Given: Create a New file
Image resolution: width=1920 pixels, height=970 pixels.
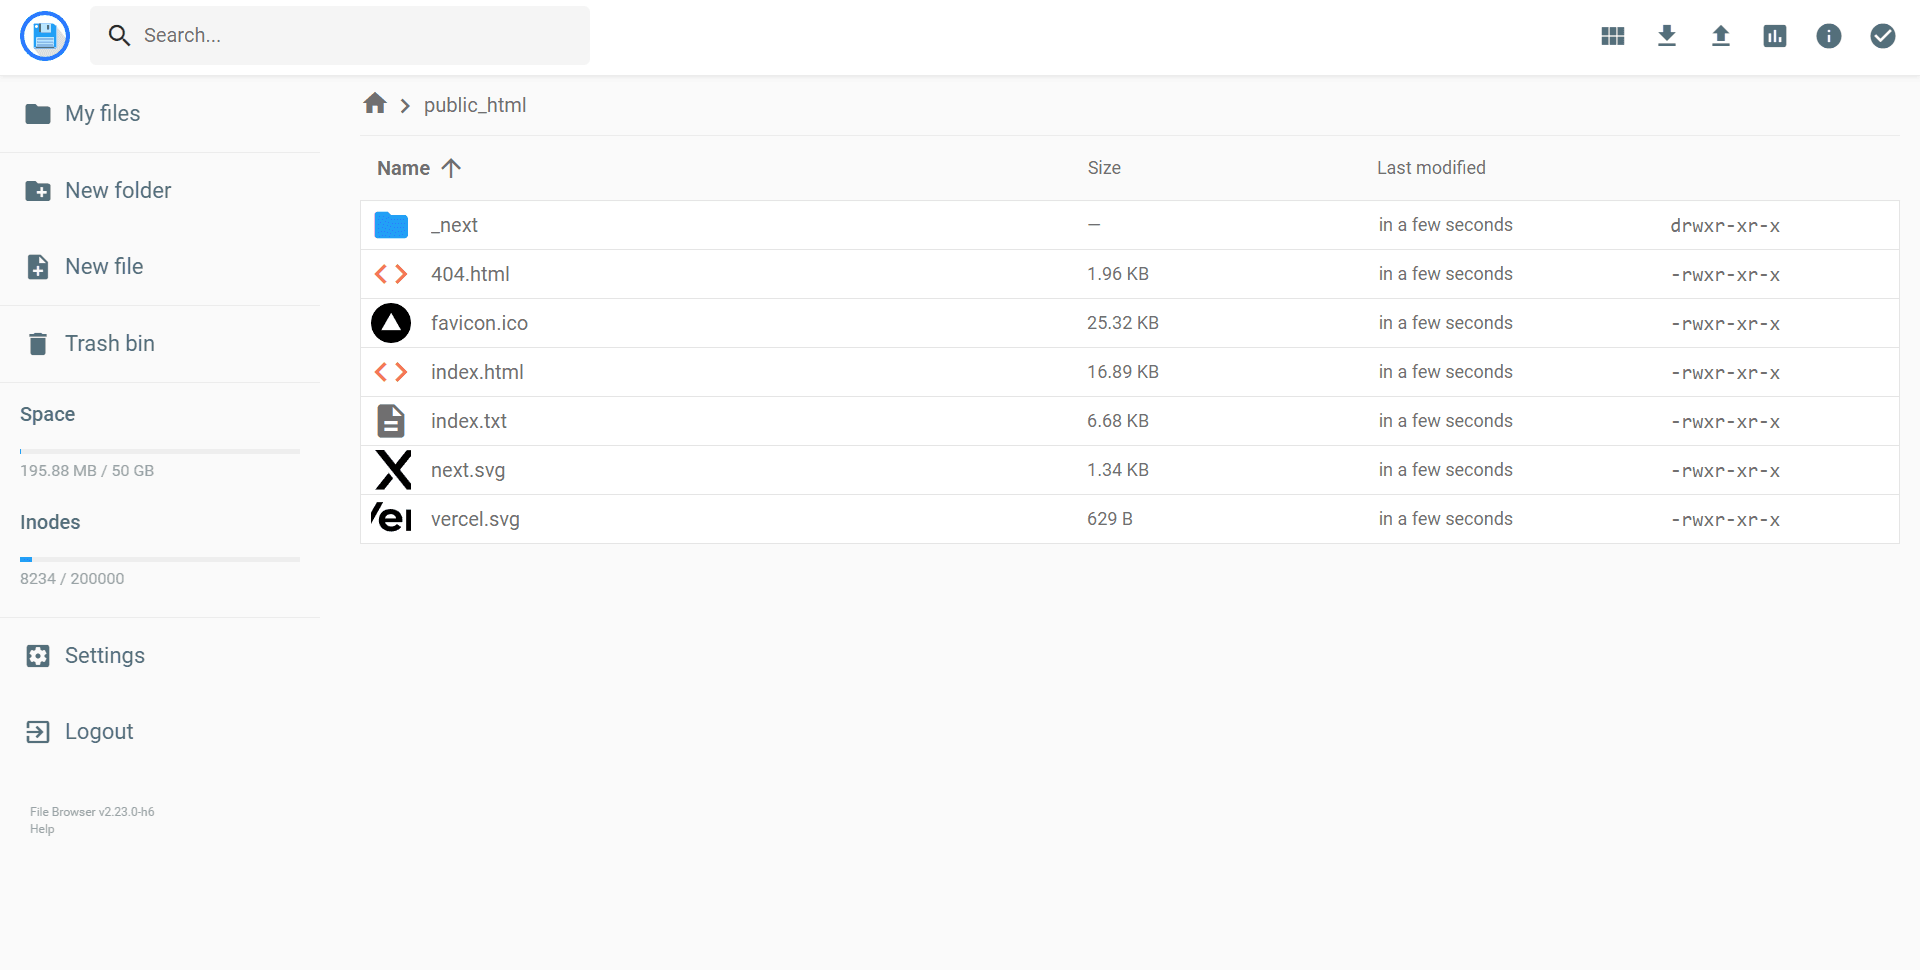Looking at the screenshot, I should click(x=103, y=267).
